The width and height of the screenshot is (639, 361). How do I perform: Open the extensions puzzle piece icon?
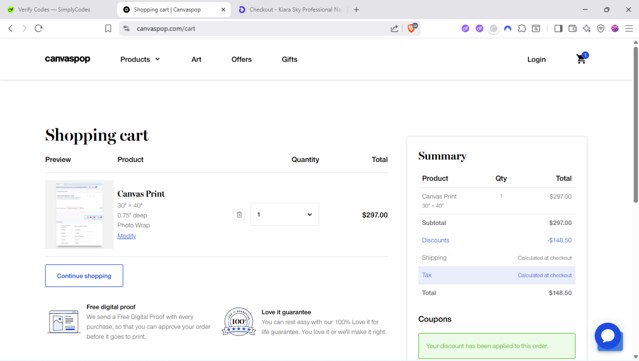click(x=522, y=29)
